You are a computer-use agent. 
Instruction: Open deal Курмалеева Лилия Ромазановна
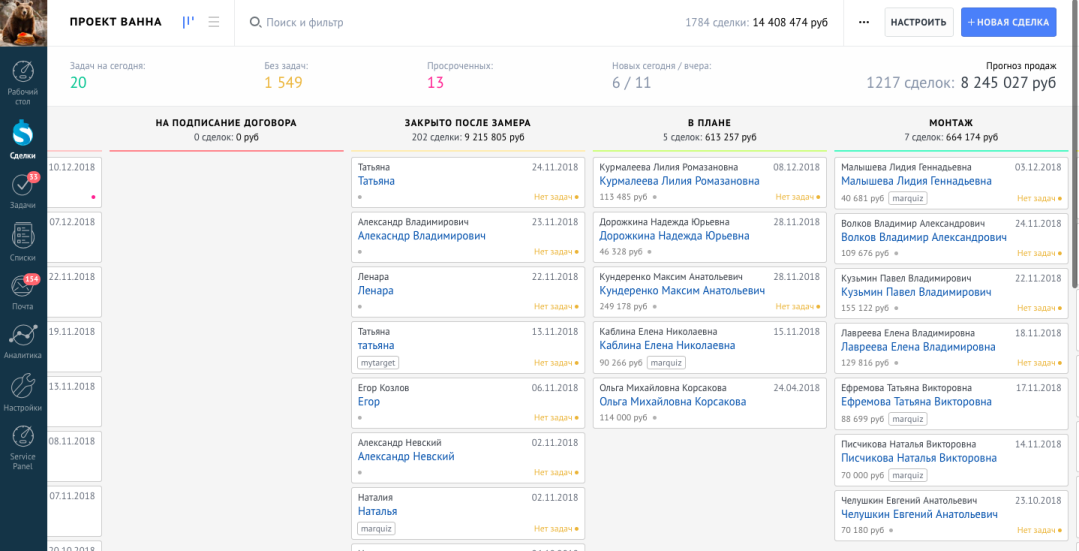679,181
